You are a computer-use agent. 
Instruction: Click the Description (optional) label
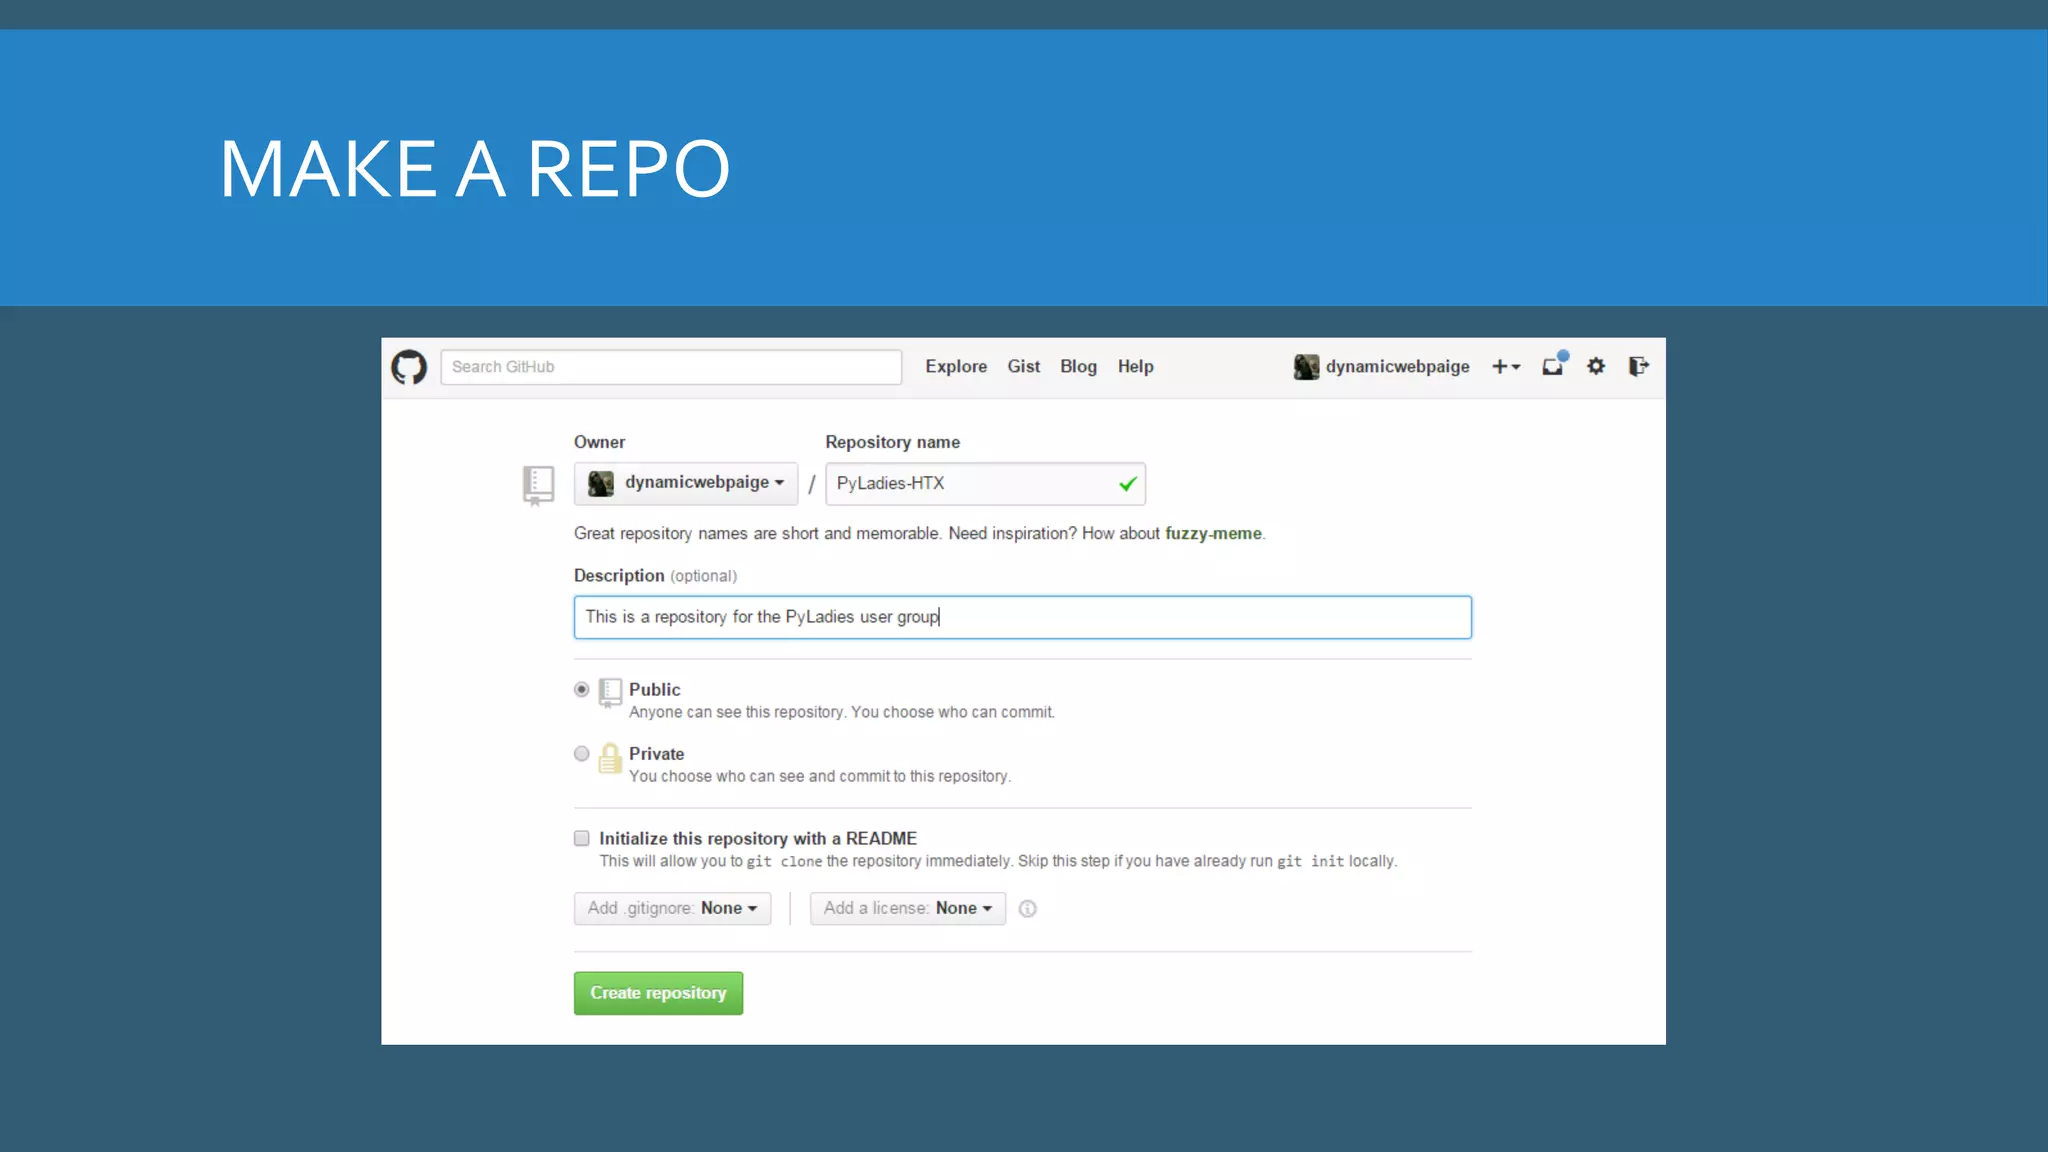click(x=655, y=575)
